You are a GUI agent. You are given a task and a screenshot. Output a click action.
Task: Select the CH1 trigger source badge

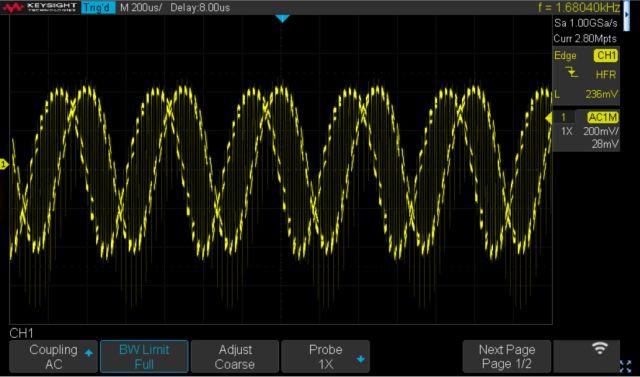pyautogui.click(x=606, y=55)
